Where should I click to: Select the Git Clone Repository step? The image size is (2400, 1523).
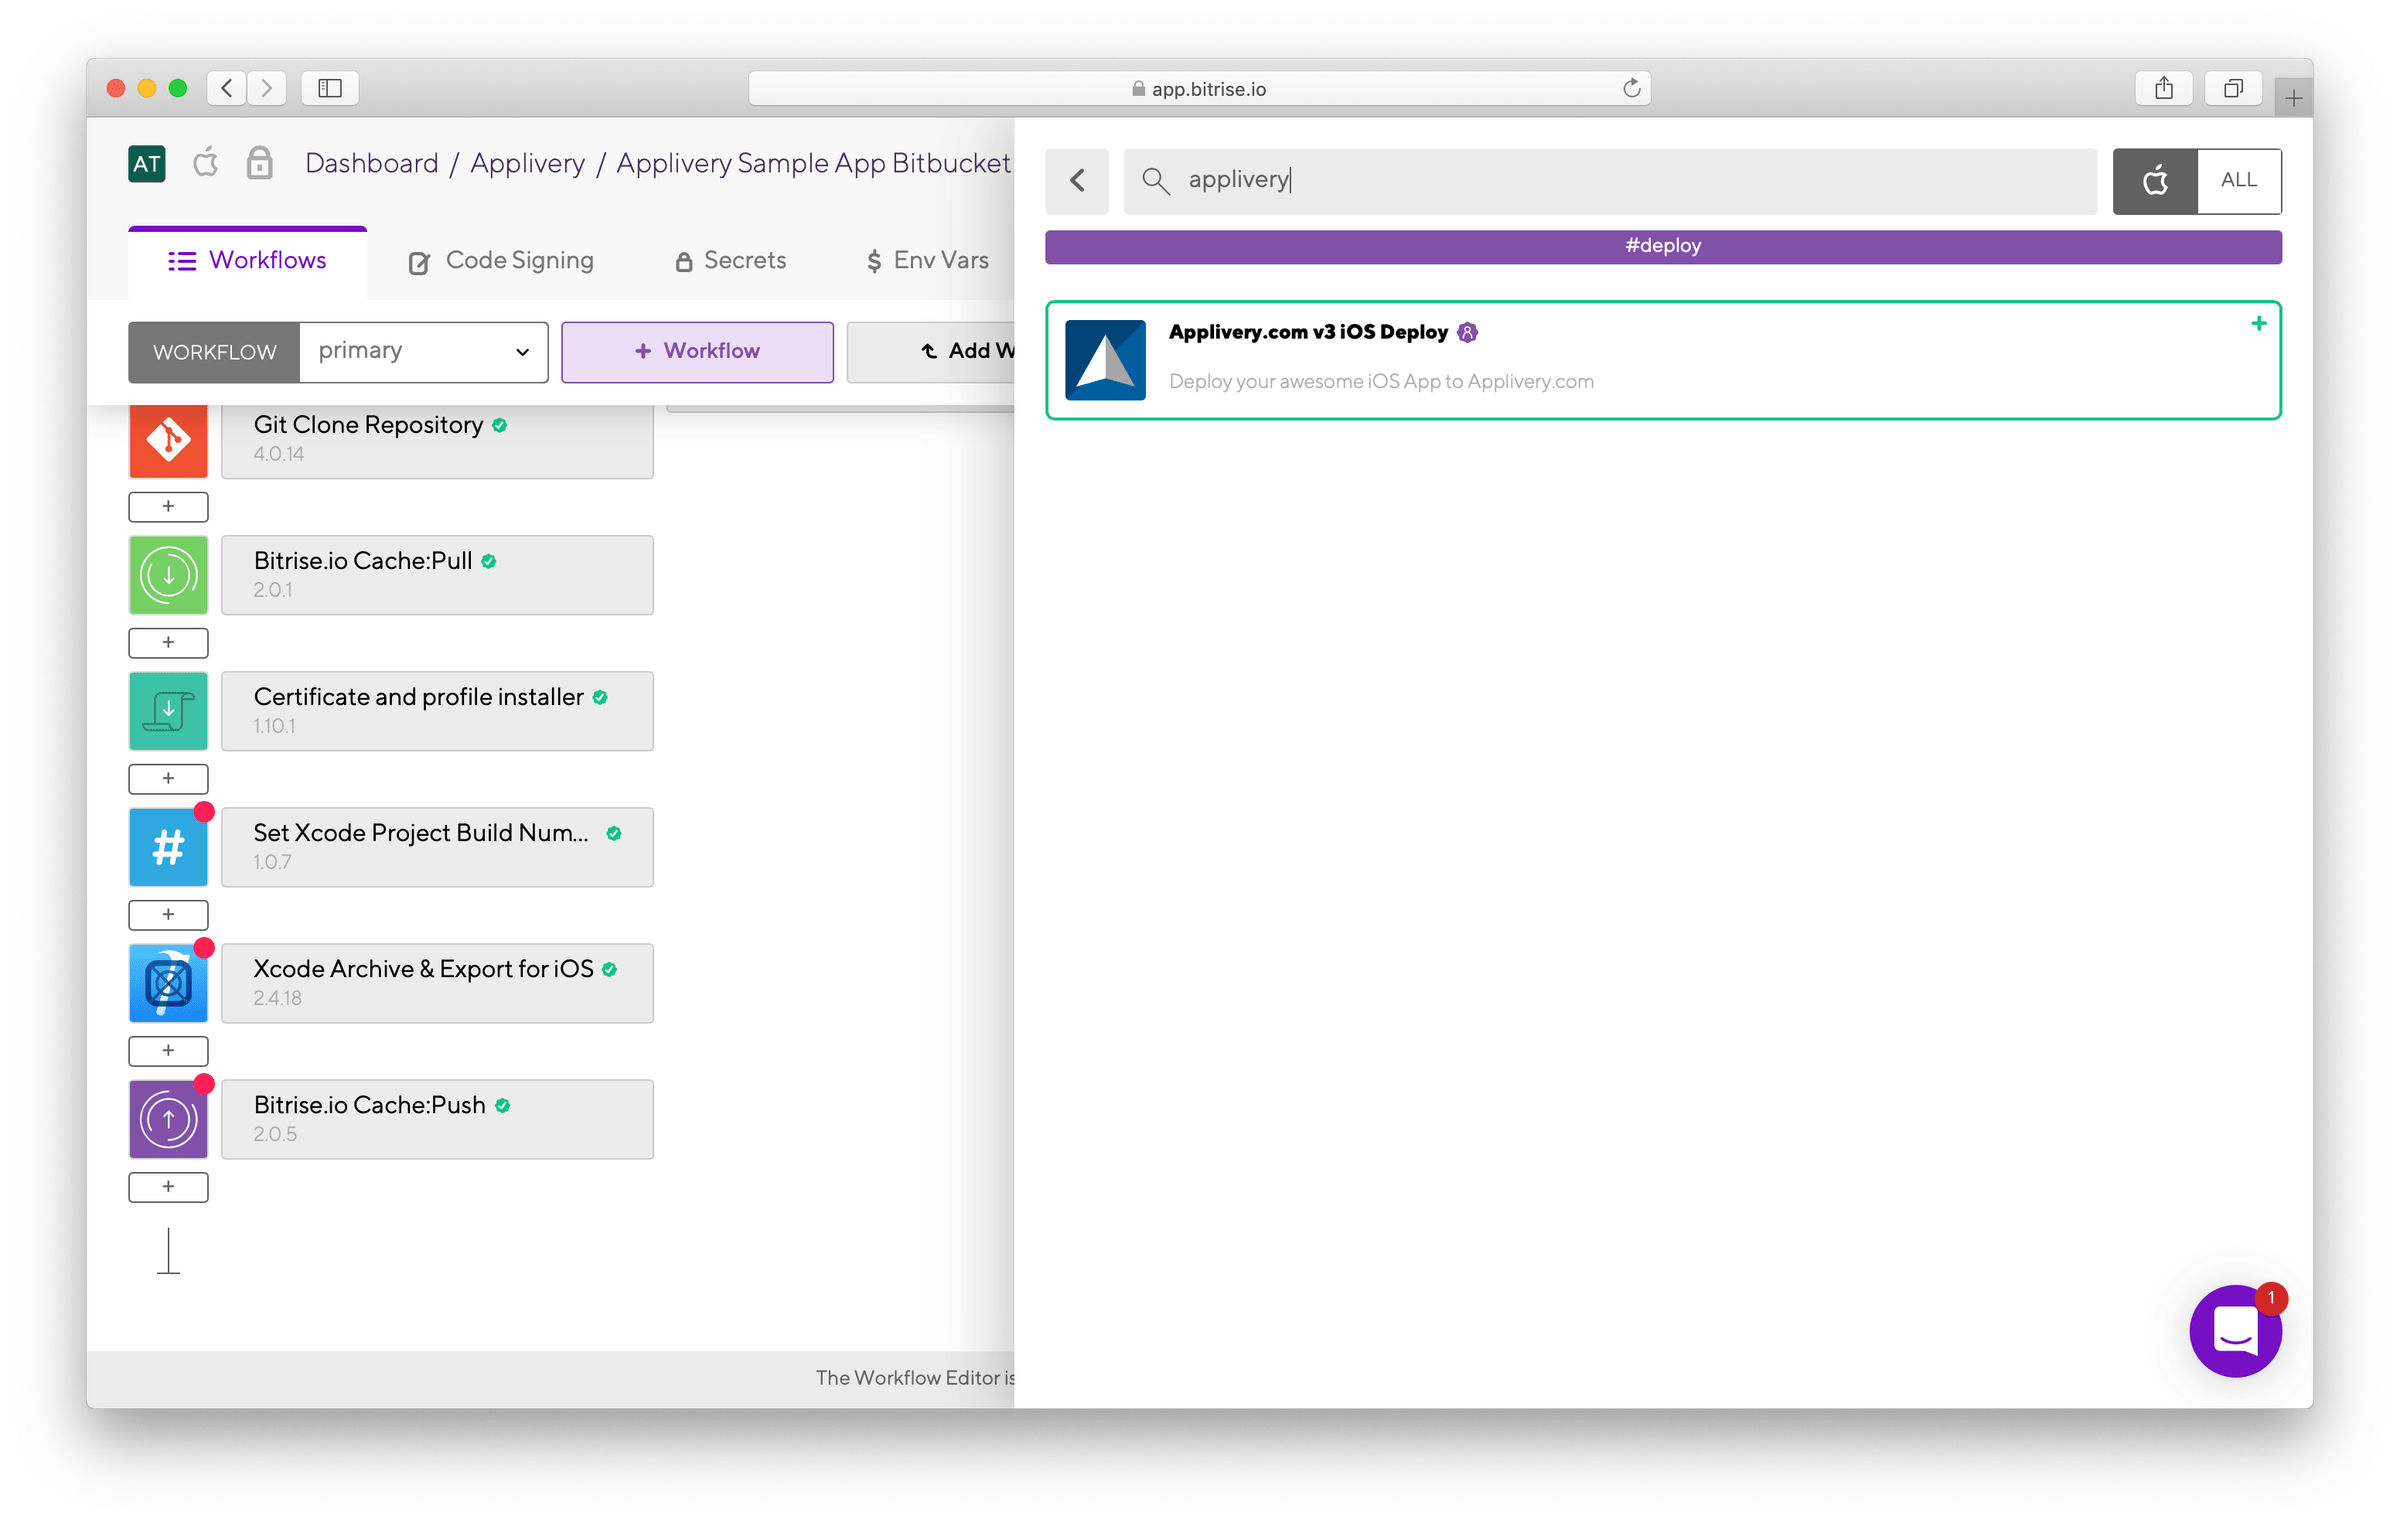pyautogui.click(x=437, y=440)
